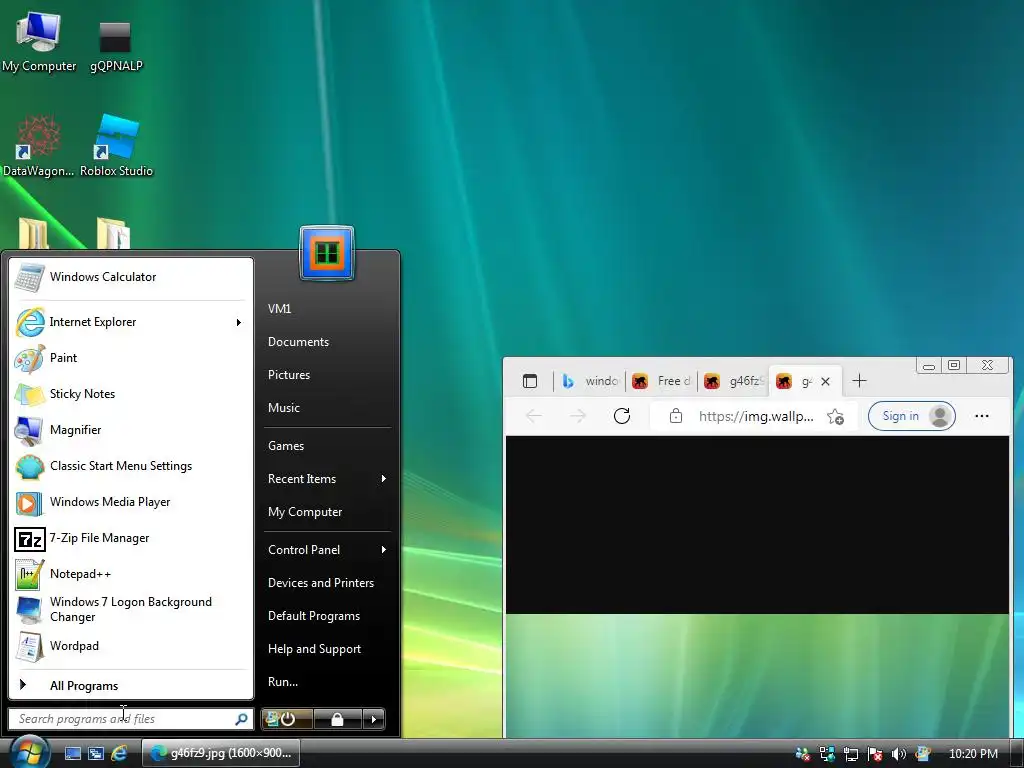Click the power shutdown button

click(x=287, y=719)
